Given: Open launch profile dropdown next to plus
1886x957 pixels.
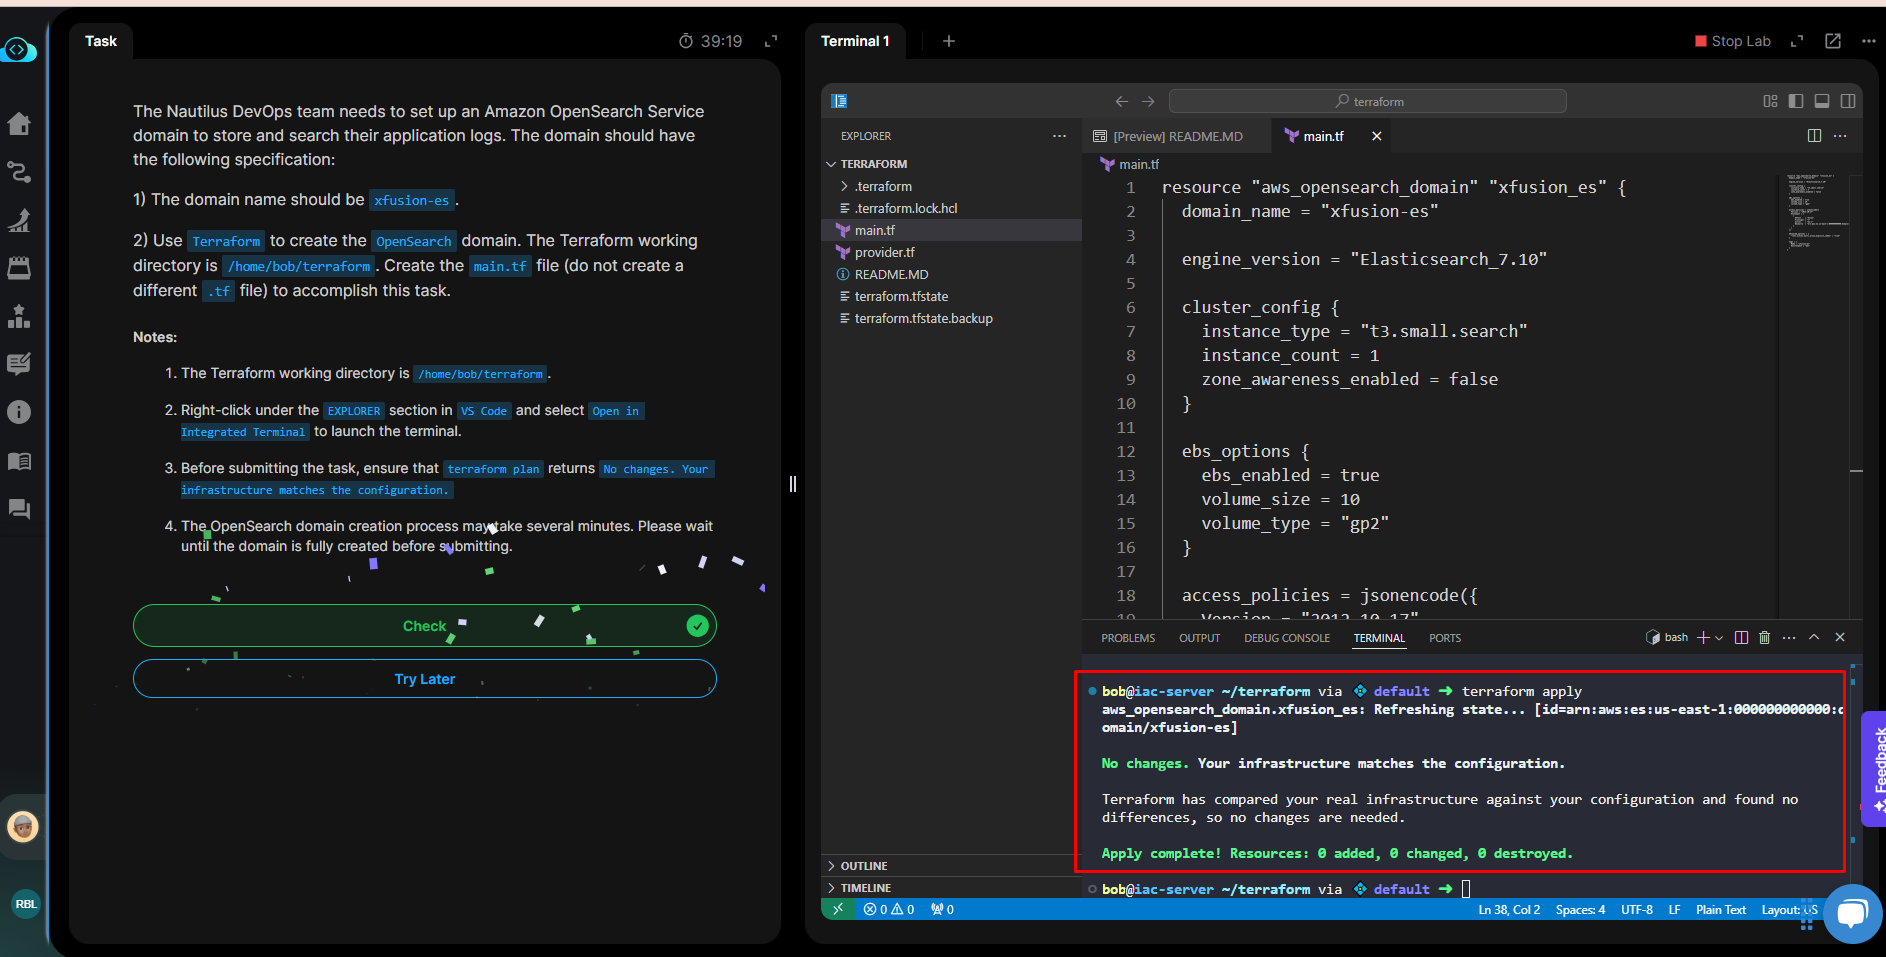Looking at the screenshot, I should pyautogui.click(x=1719, y=637).
